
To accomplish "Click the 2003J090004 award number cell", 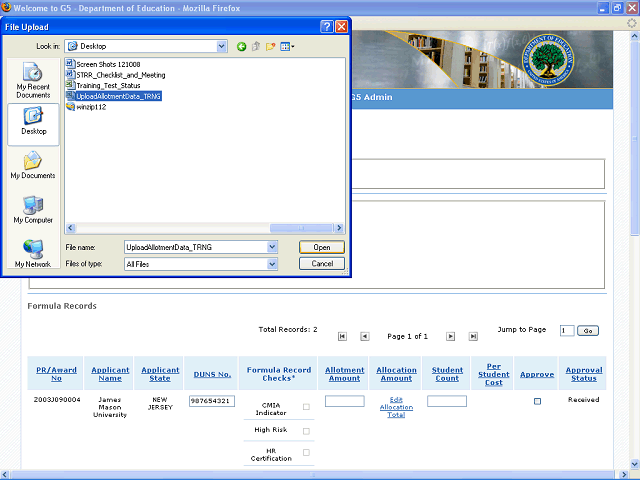I will (x=57, y=400).
